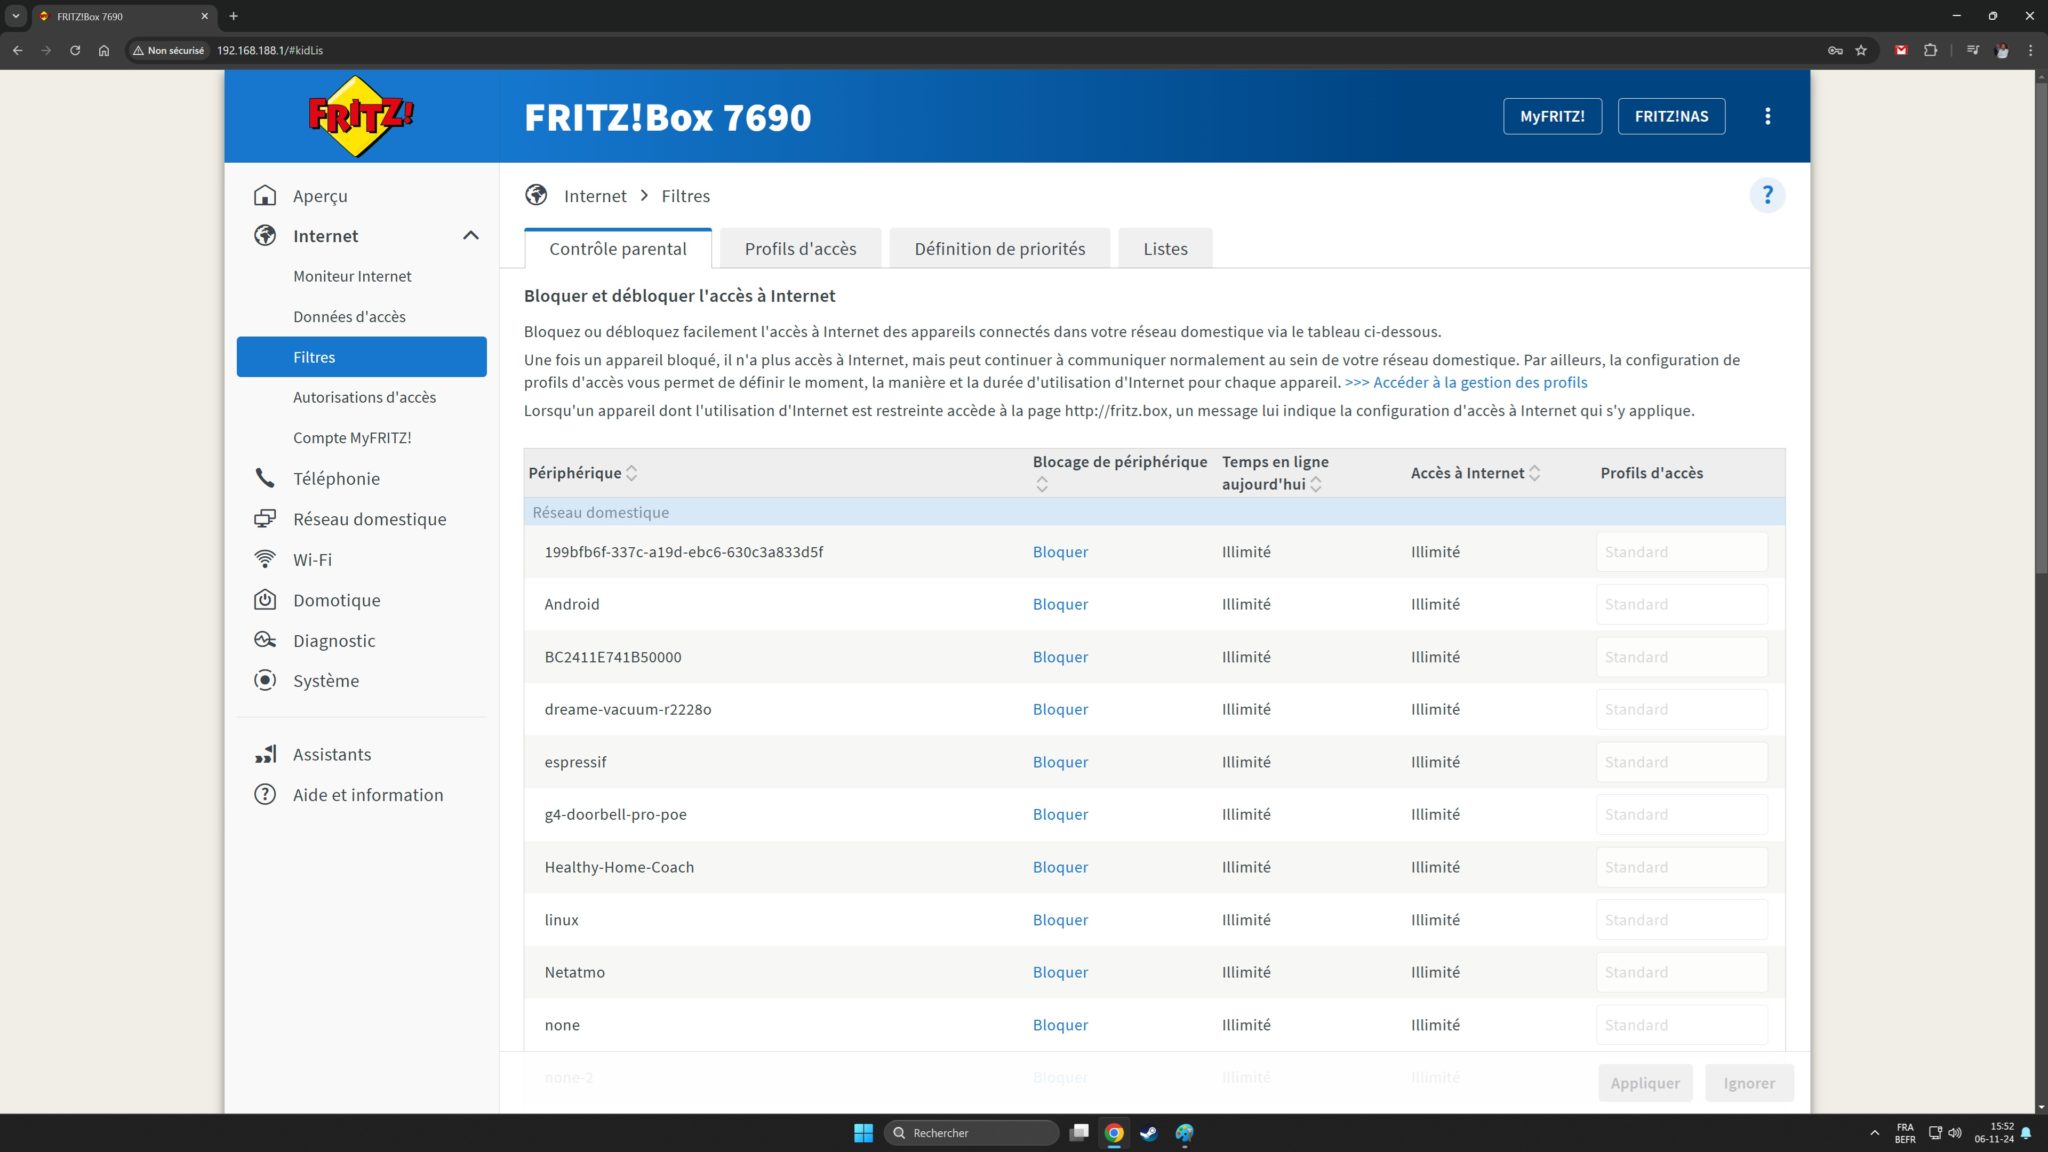
Task: Click the password key icon in address bar
Action: coord(1835,50)
